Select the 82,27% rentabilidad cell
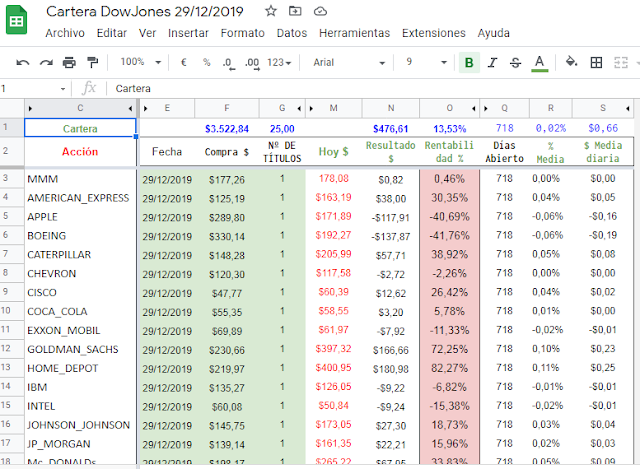640x469 pixels. [449, 368]
